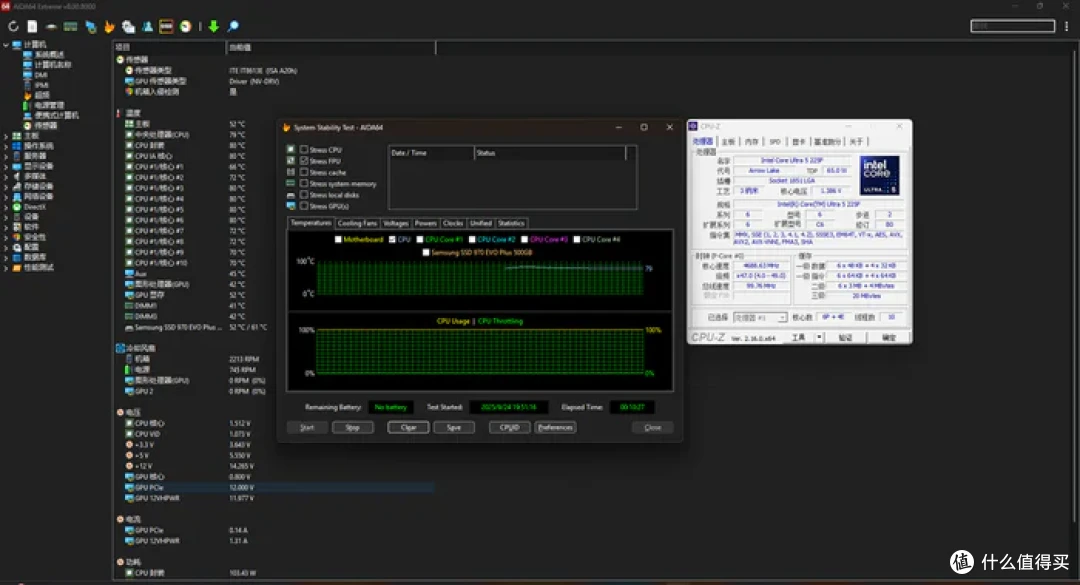The width and height of the screenshot is (1080, 585).
Task: Click the AIDA64 search input field
Action: tap(1012, 26)
